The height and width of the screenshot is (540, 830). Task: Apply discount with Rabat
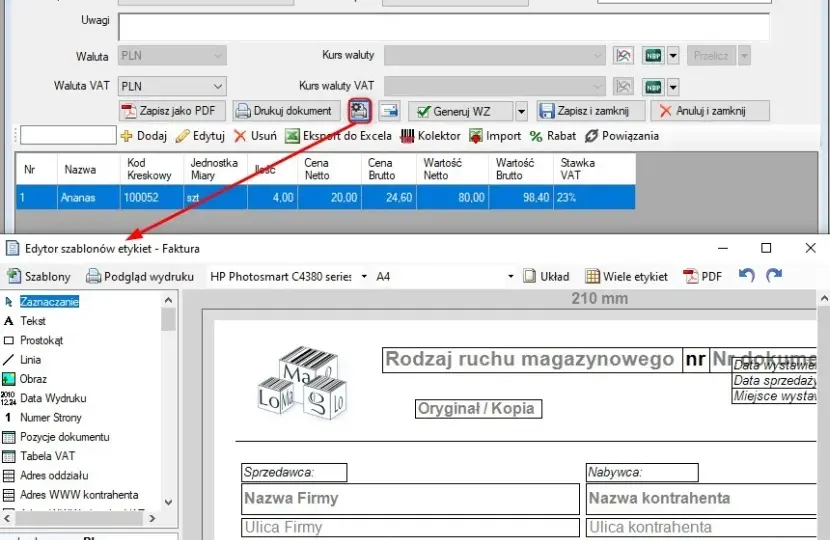point(552,136)
